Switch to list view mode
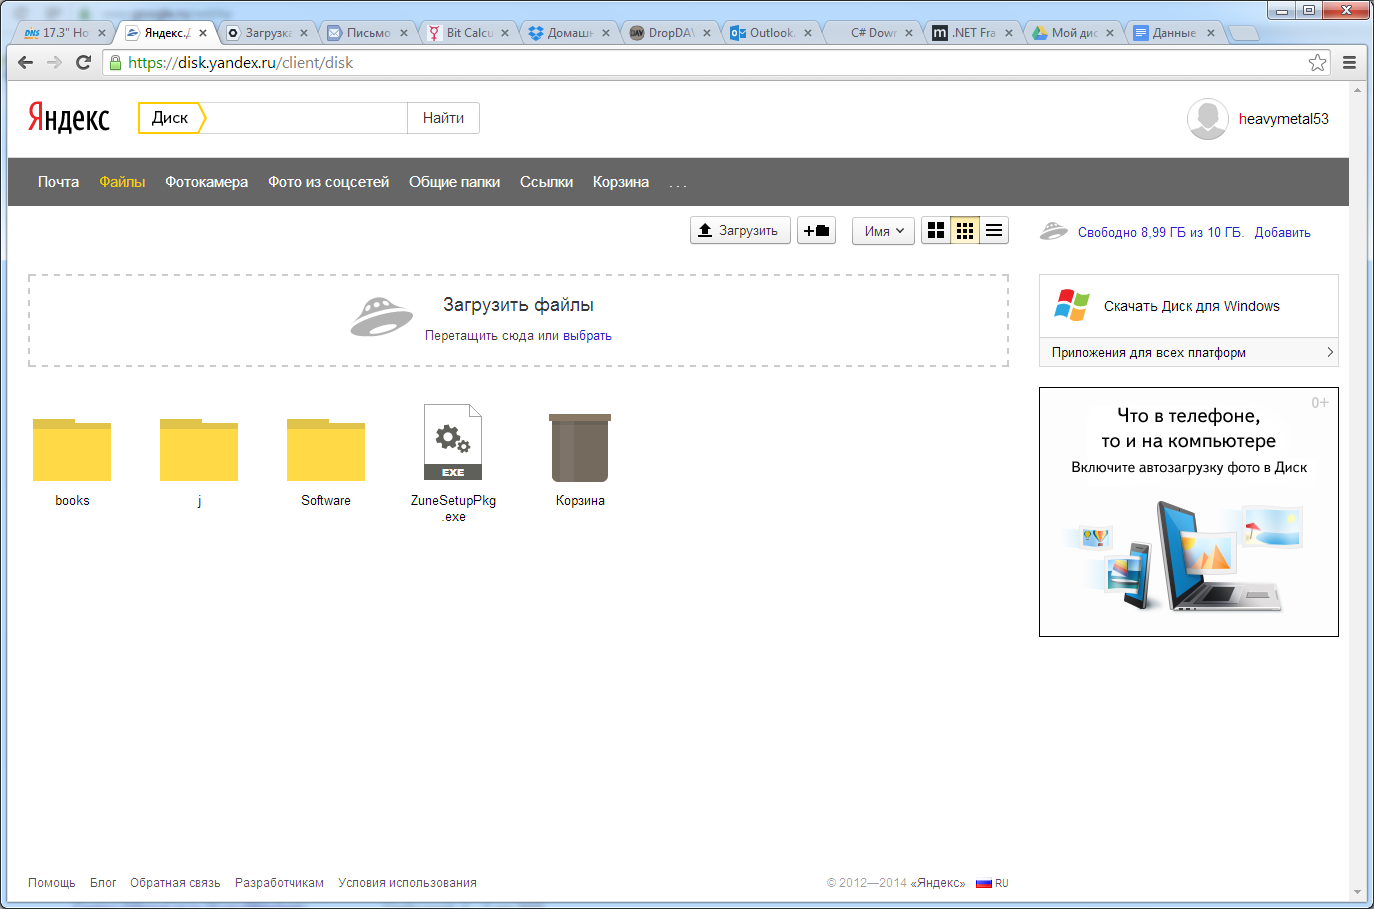This screenshot has width=1374, height=909. click(994, 231)
